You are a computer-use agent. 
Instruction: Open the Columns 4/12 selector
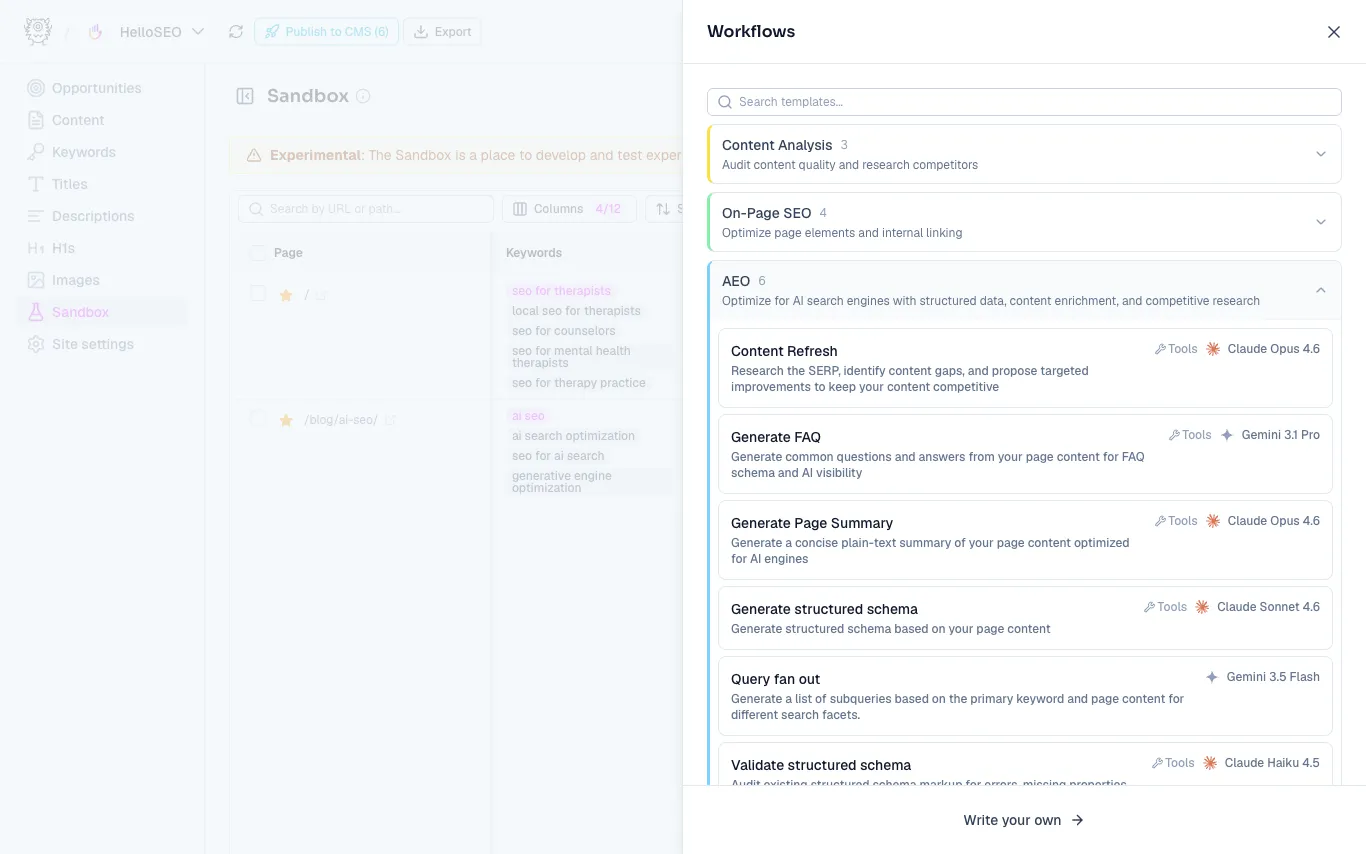569,209
